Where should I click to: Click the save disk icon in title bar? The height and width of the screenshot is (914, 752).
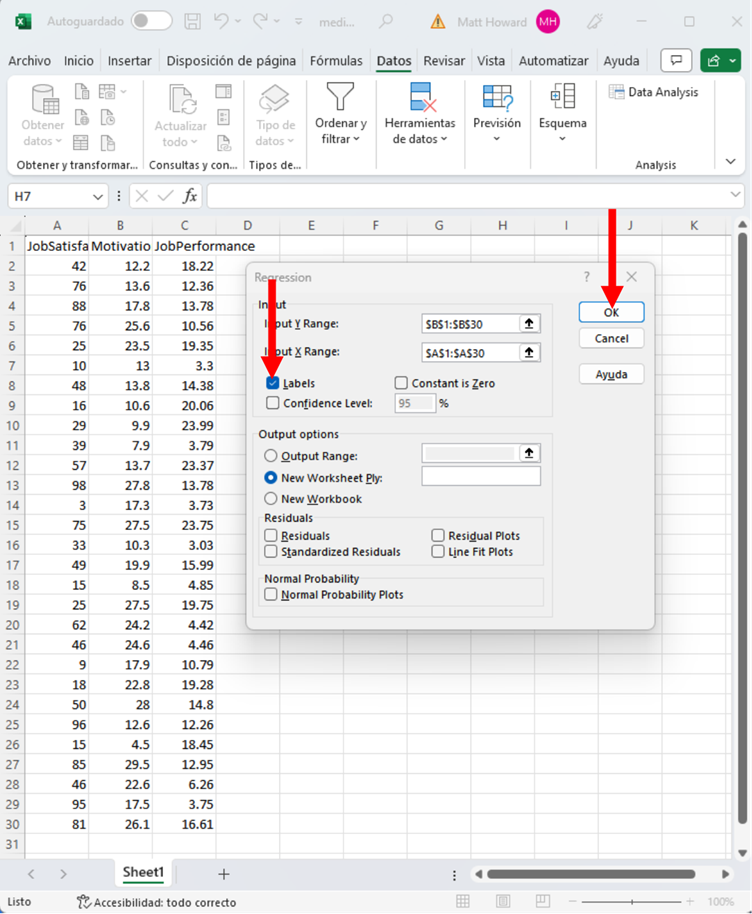(x=193, y=21)
